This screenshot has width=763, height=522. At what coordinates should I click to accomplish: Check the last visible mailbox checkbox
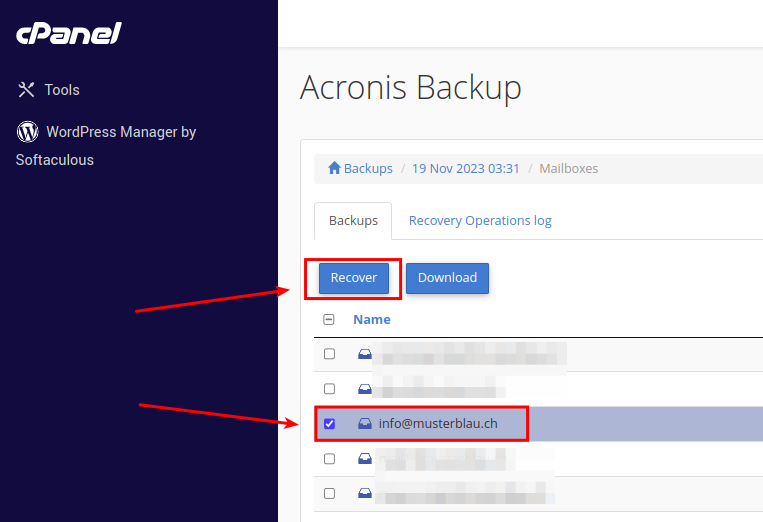pos(329,493)
